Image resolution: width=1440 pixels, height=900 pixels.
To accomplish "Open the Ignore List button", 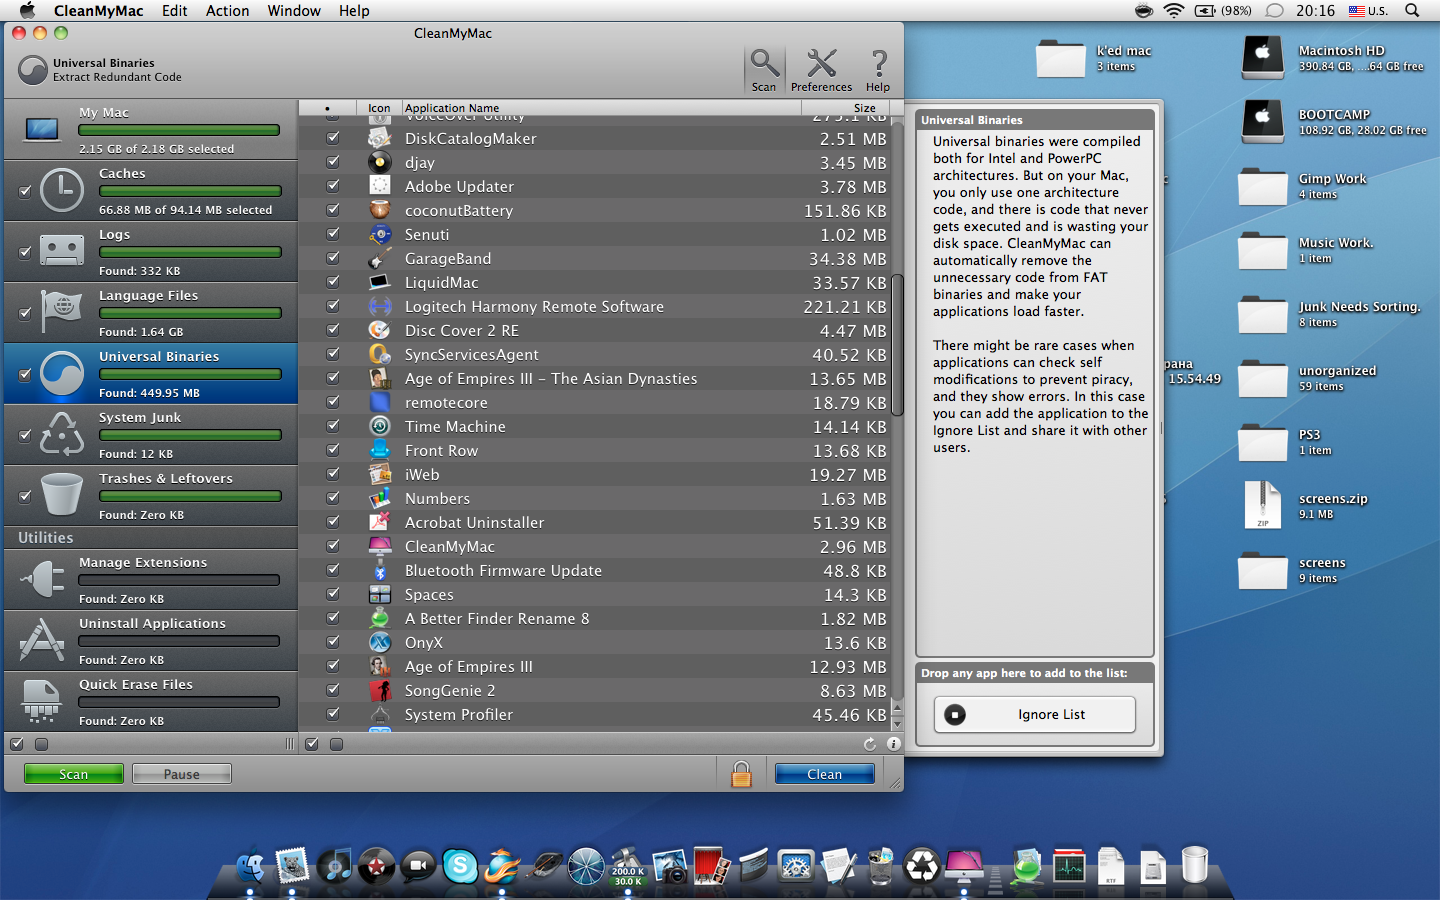I will 1035,714.
